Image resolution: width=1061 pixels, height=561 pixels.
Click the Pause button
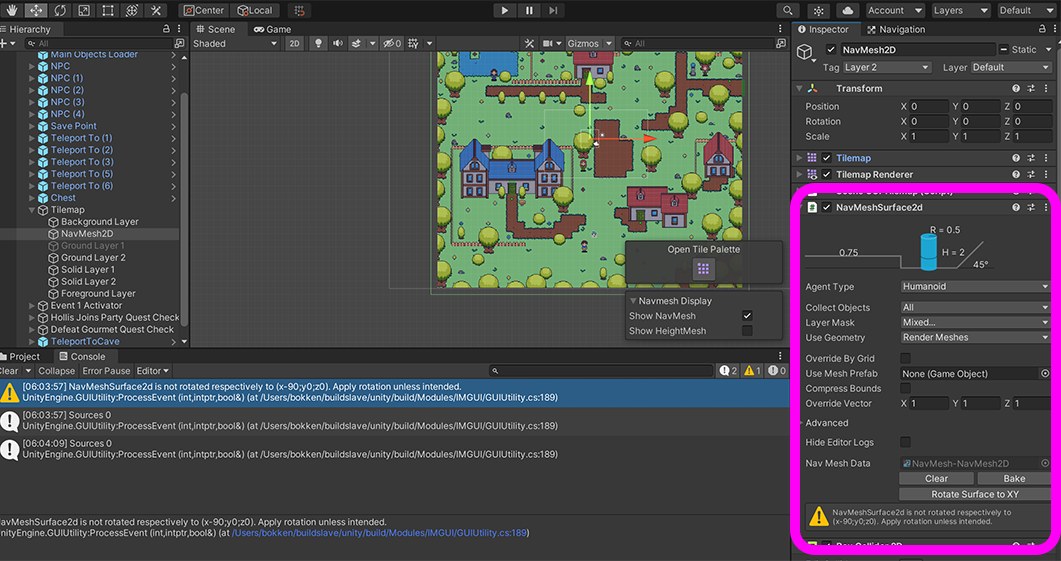click(529, 10)
